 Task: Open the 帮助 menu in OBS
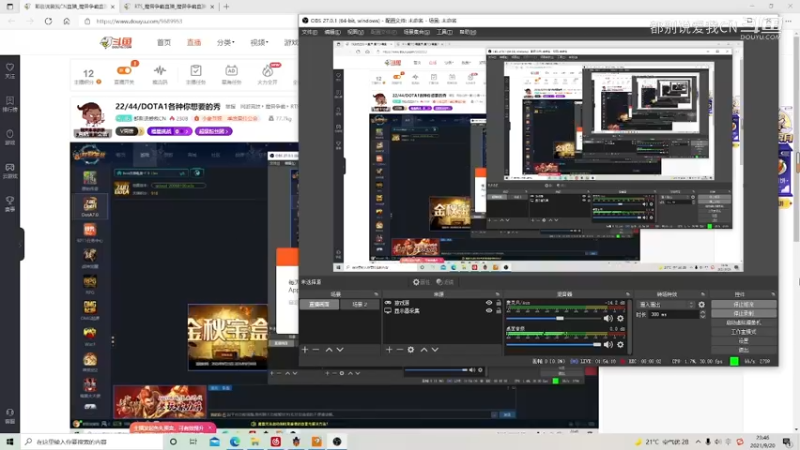pos(467,32)
